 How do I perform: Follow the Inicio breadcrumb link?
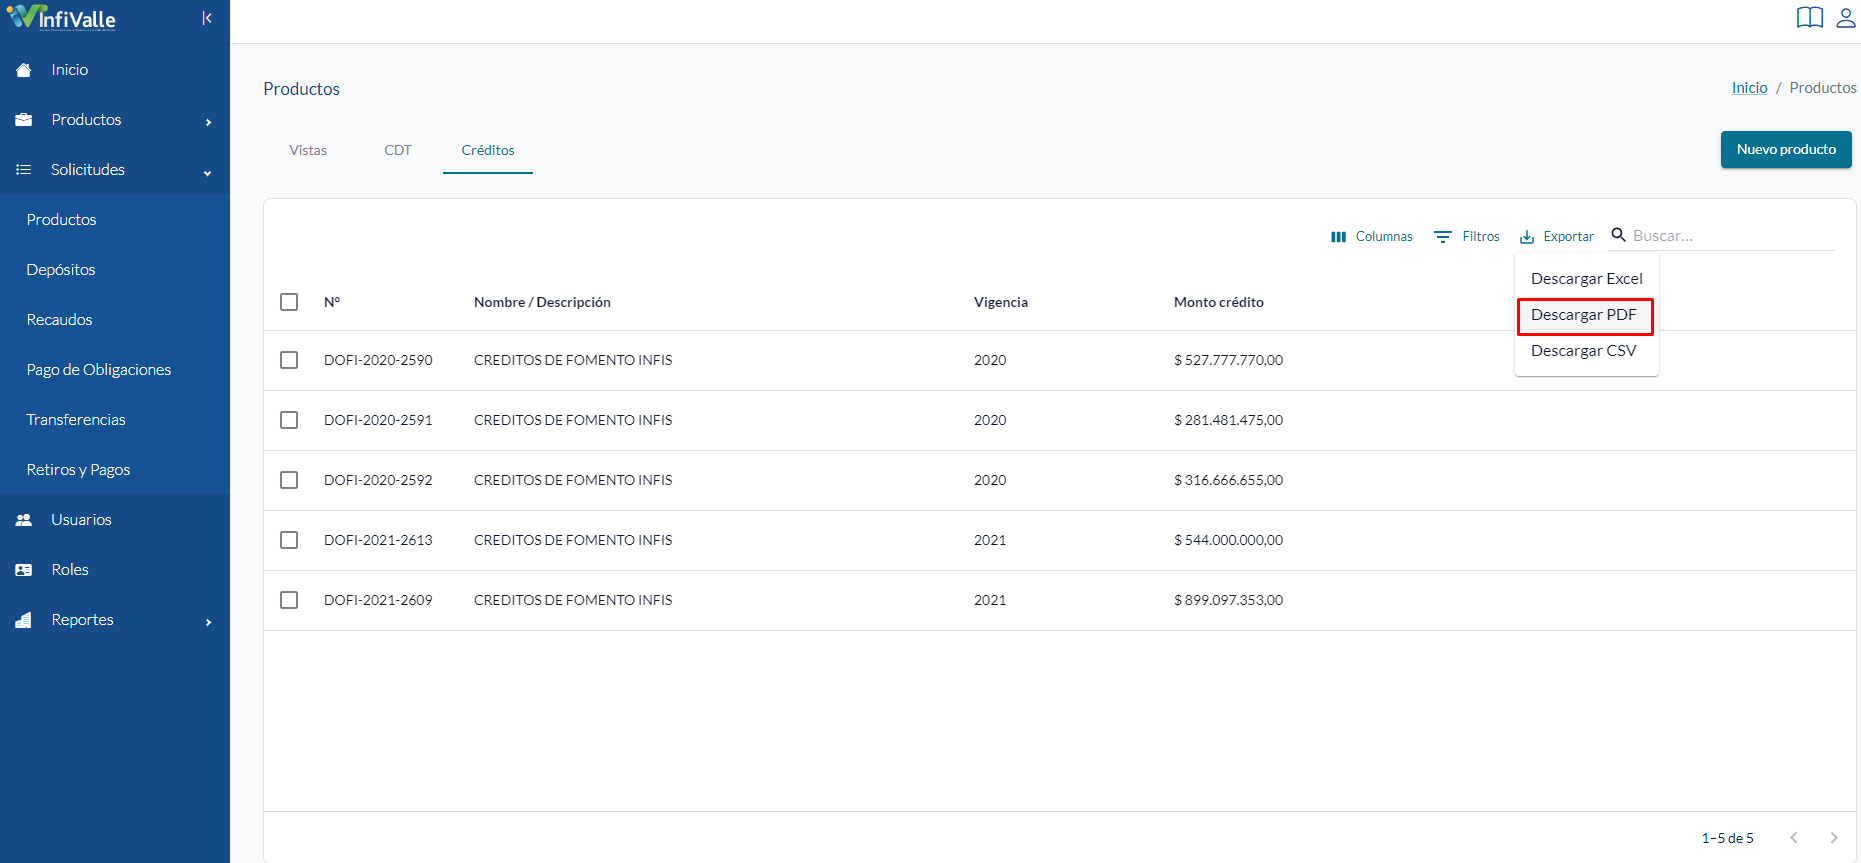coord(1749,88)
